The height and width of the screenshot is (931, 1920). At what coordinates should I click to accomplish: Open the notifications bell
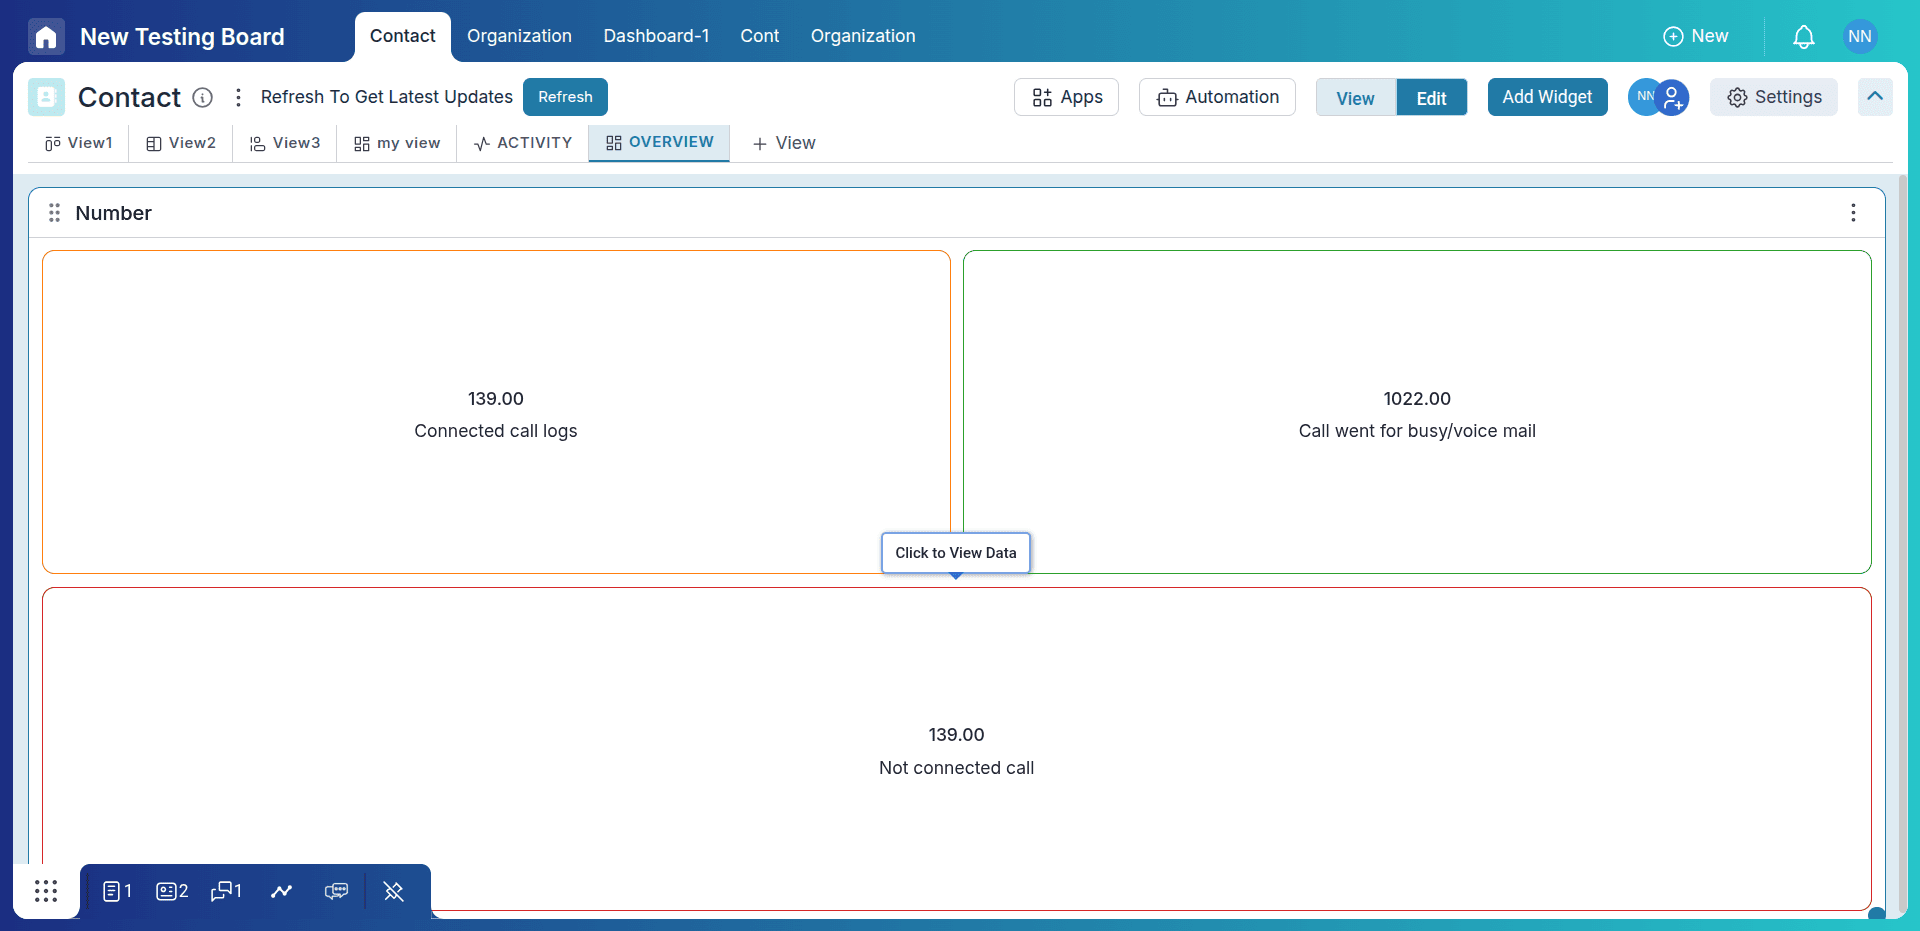click(x=1803, y=37)
